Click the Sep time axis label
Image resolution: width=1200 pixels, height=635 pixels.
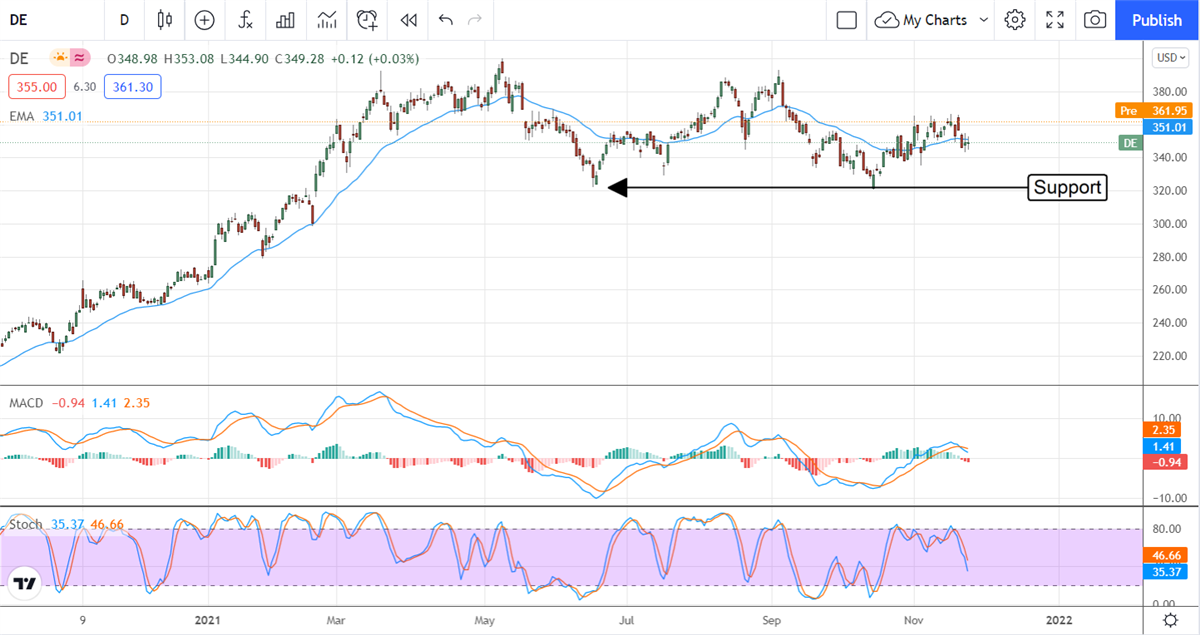coord(771,620)
